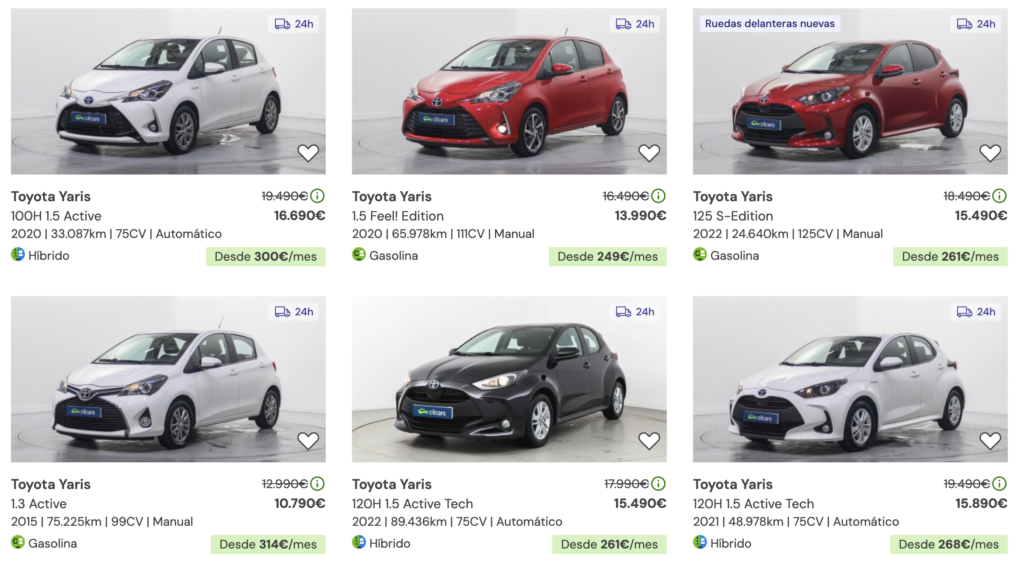This screenshot has height=566, width=1024.
Task: Open price info icon beside crossed-out 18.490€
Action: coord(999,196)
